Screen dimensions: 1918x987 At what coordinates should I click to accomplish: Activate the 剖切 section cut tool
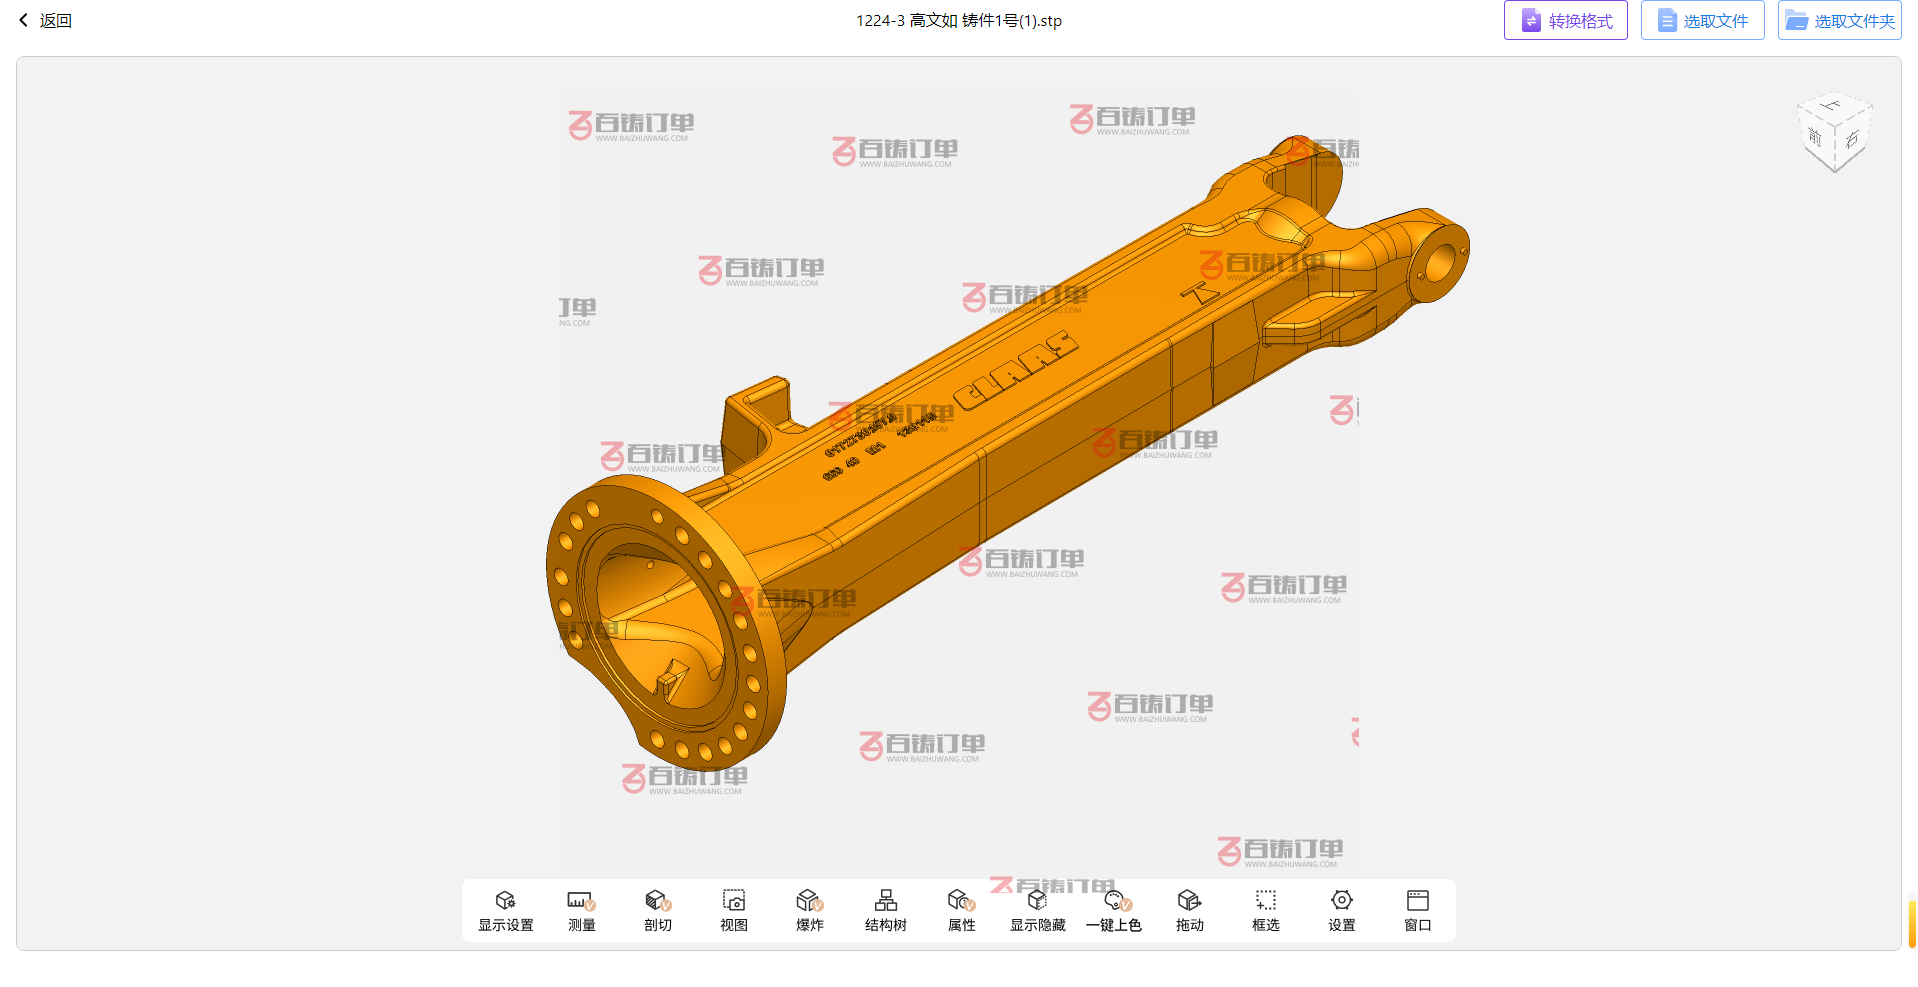point(657,910)
